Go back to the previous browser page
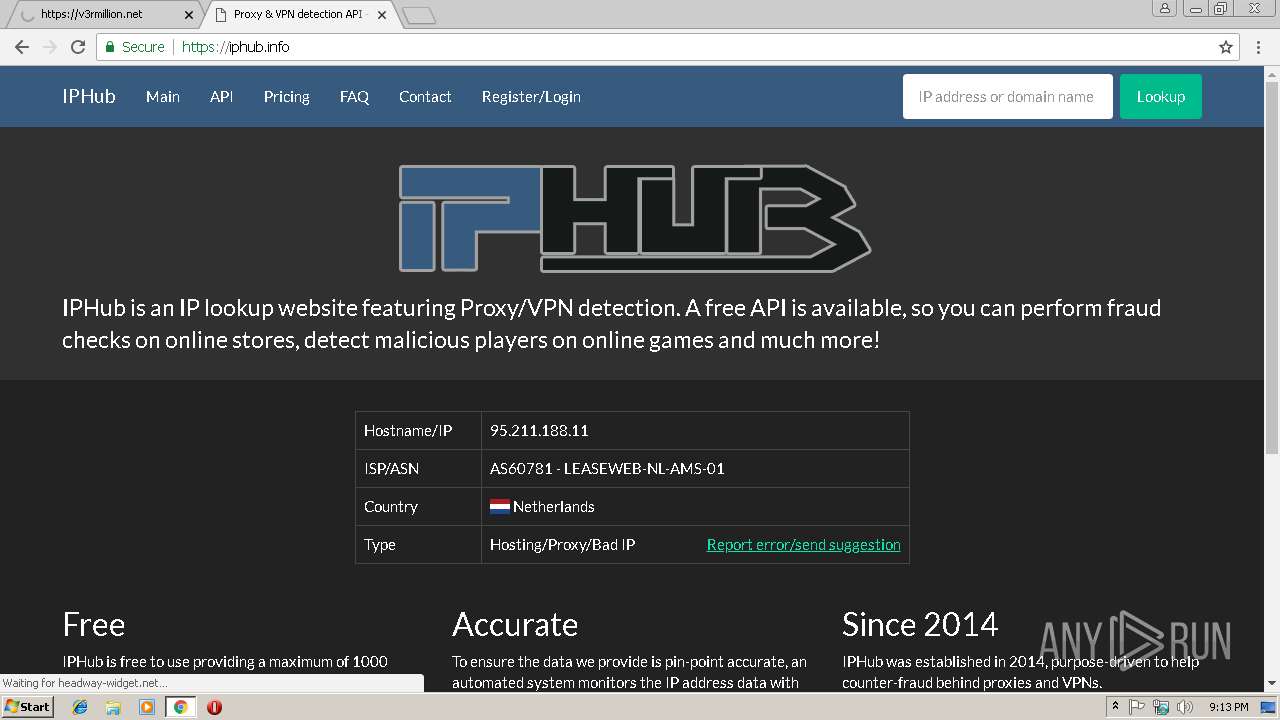1280x720 pixels. 22,47
